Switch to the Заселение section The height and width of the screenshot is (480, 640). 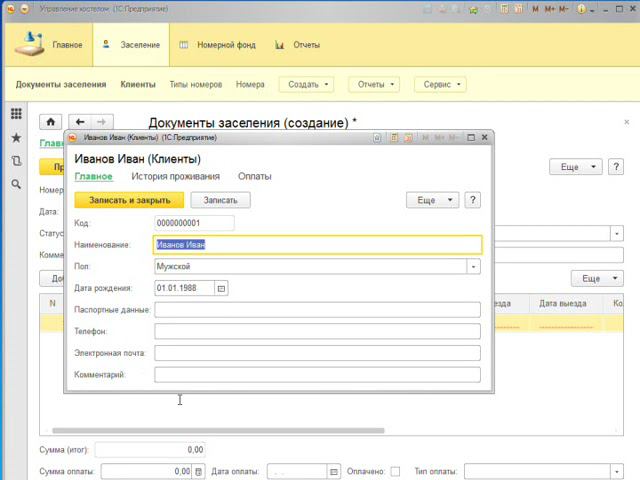[x=131, y=44]
